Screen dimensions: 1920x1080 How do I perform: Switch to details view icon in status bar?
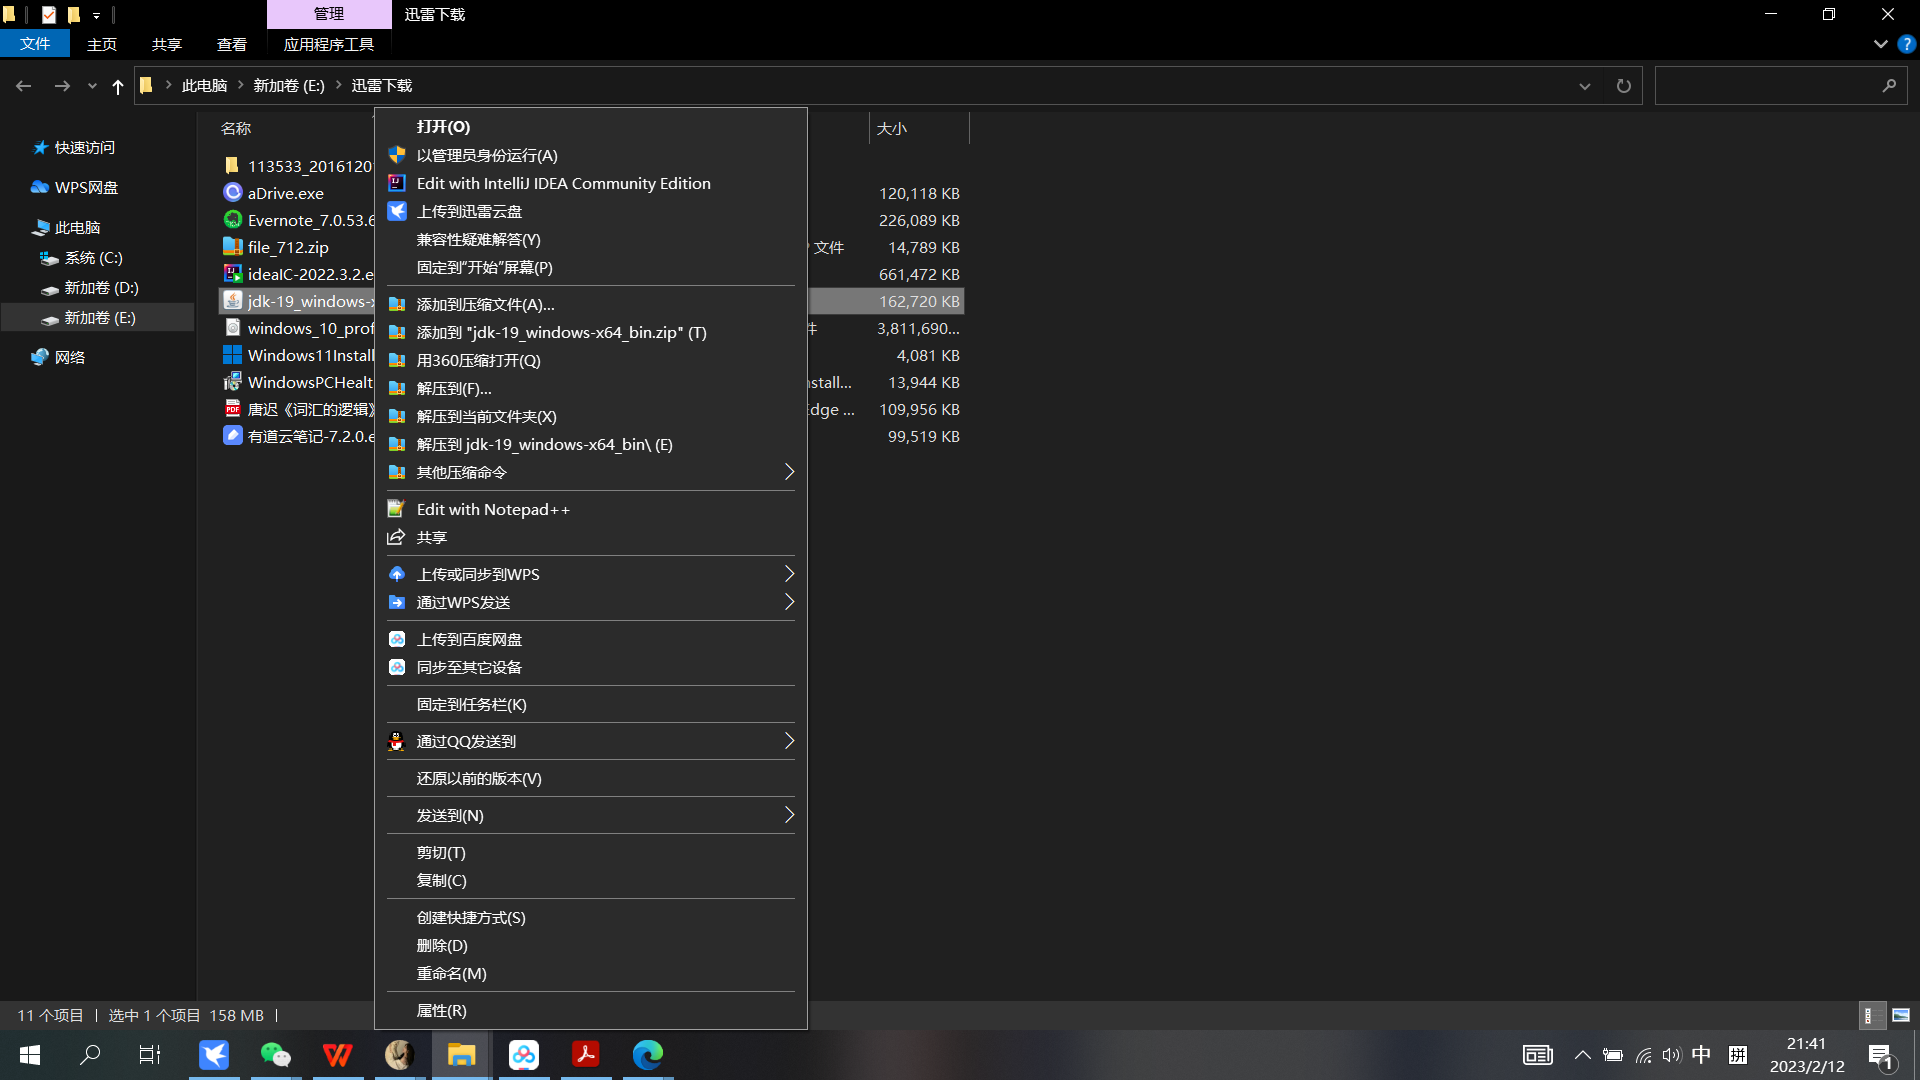[x=1871, y=1015]
